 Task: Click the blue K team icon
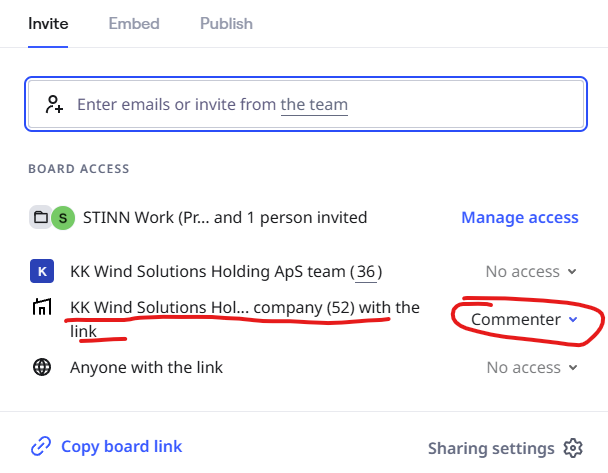pos(42,271)
